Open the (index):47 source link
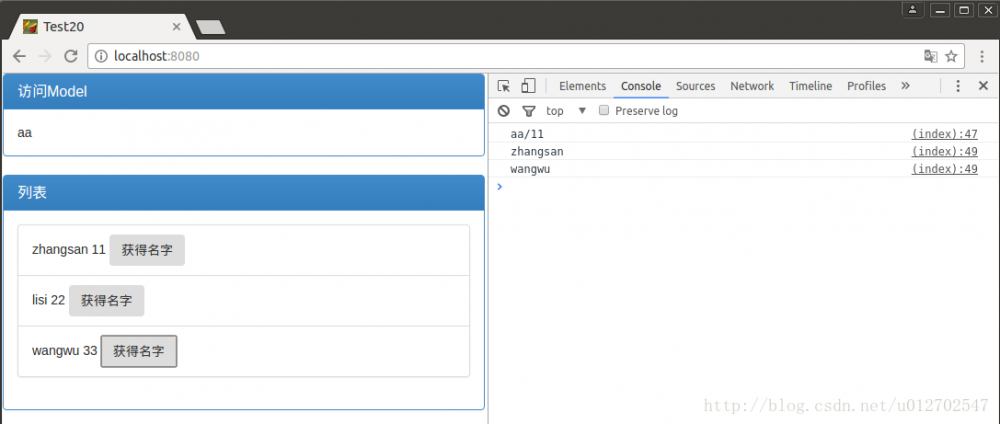 click(x=945, y=134)
